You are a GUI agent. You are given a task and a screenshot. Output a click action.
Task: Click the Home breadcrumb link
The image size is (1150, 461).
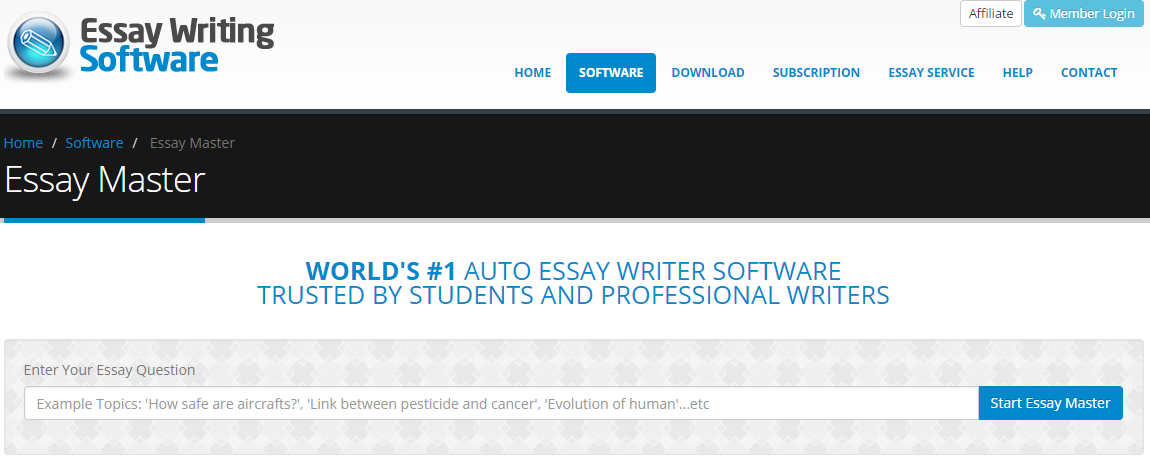[x=23, y=143]
